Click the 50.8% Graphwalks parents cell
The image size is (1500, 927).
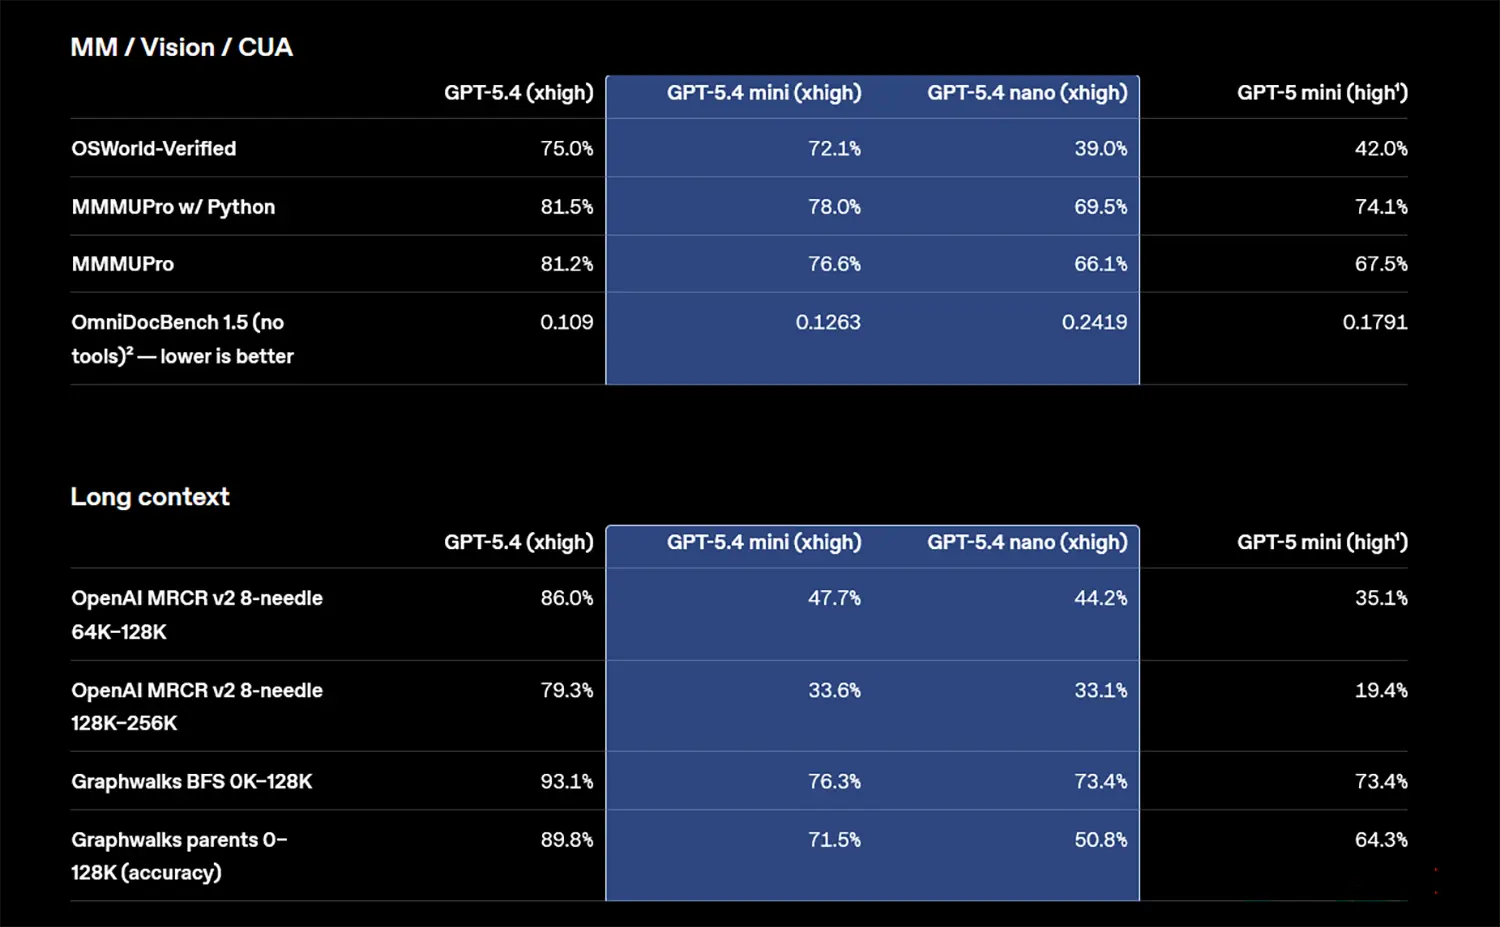(x=1100, y=840)
